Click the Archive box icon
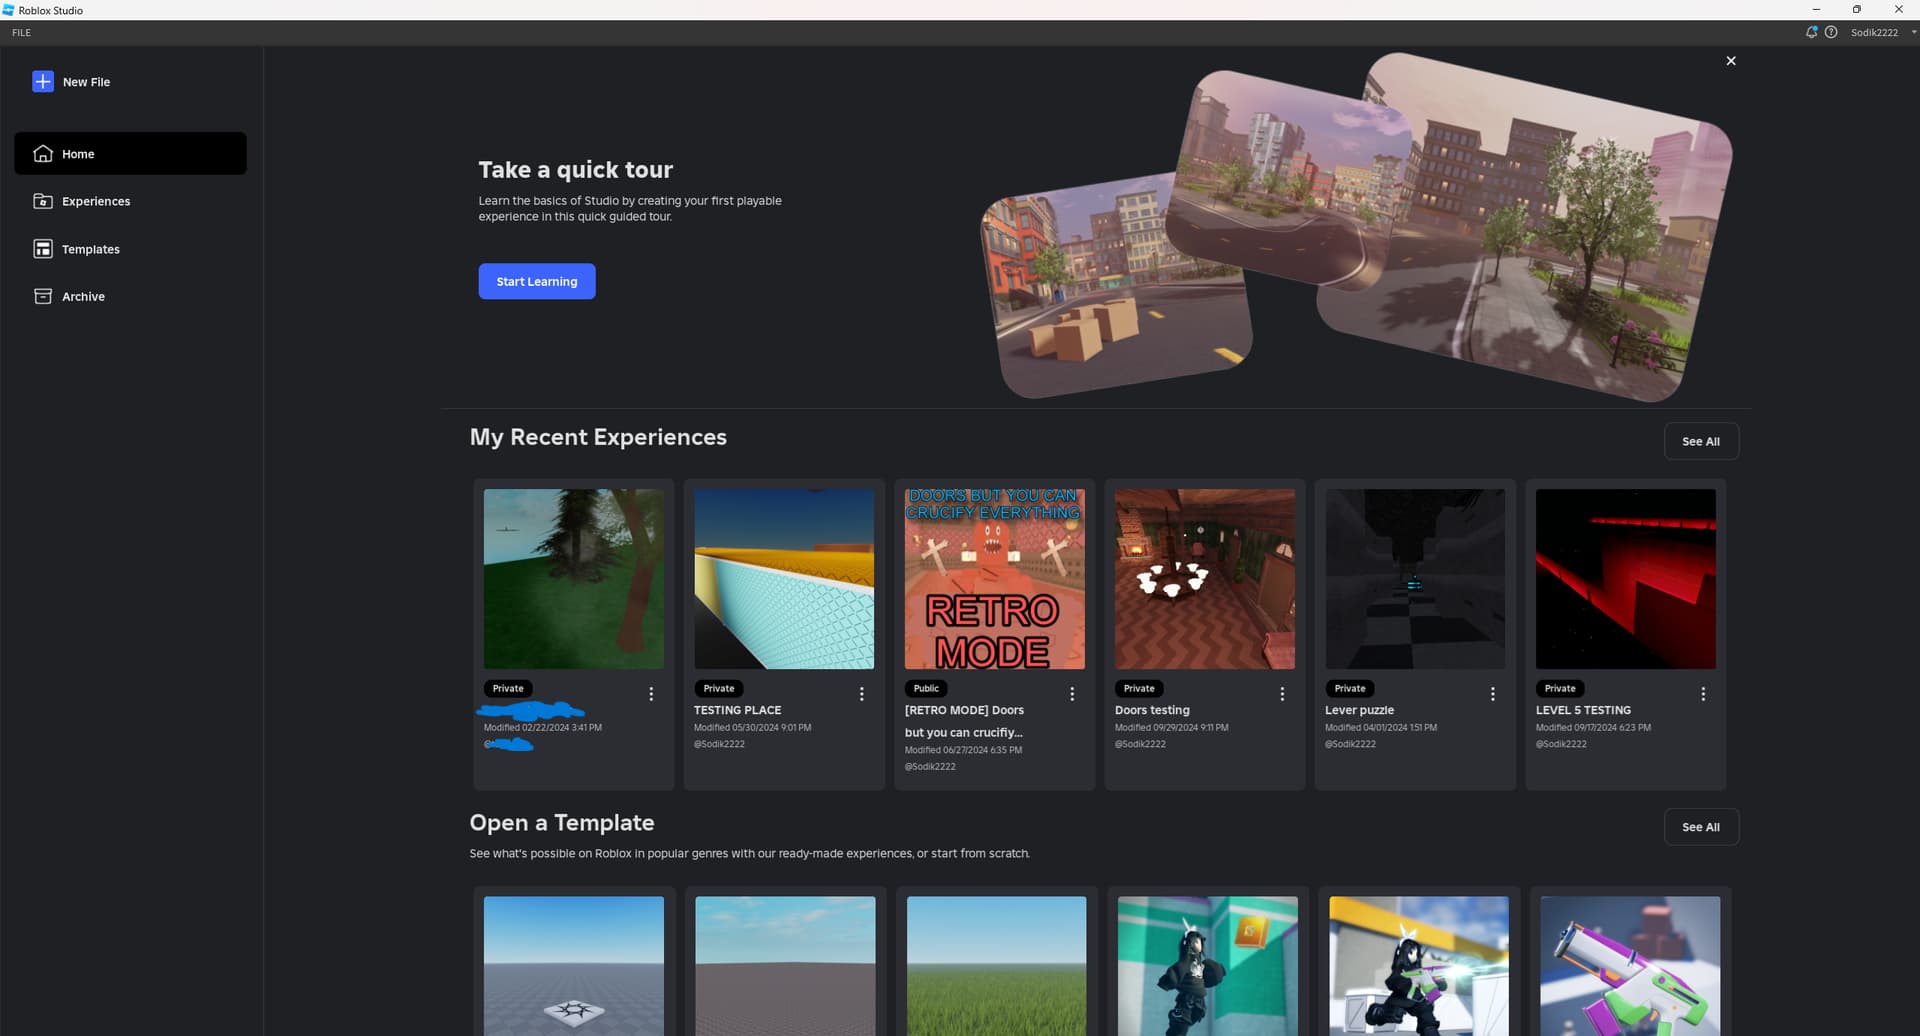Image resolution: width=1920 pixels, height=1036 pixels. pos(43,296)
